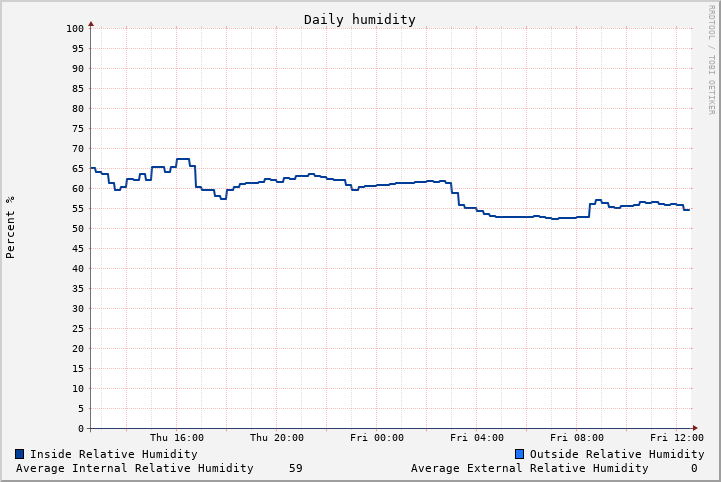
Task: Click the 'Fri 12:00' time label
Action: [677, 437]
